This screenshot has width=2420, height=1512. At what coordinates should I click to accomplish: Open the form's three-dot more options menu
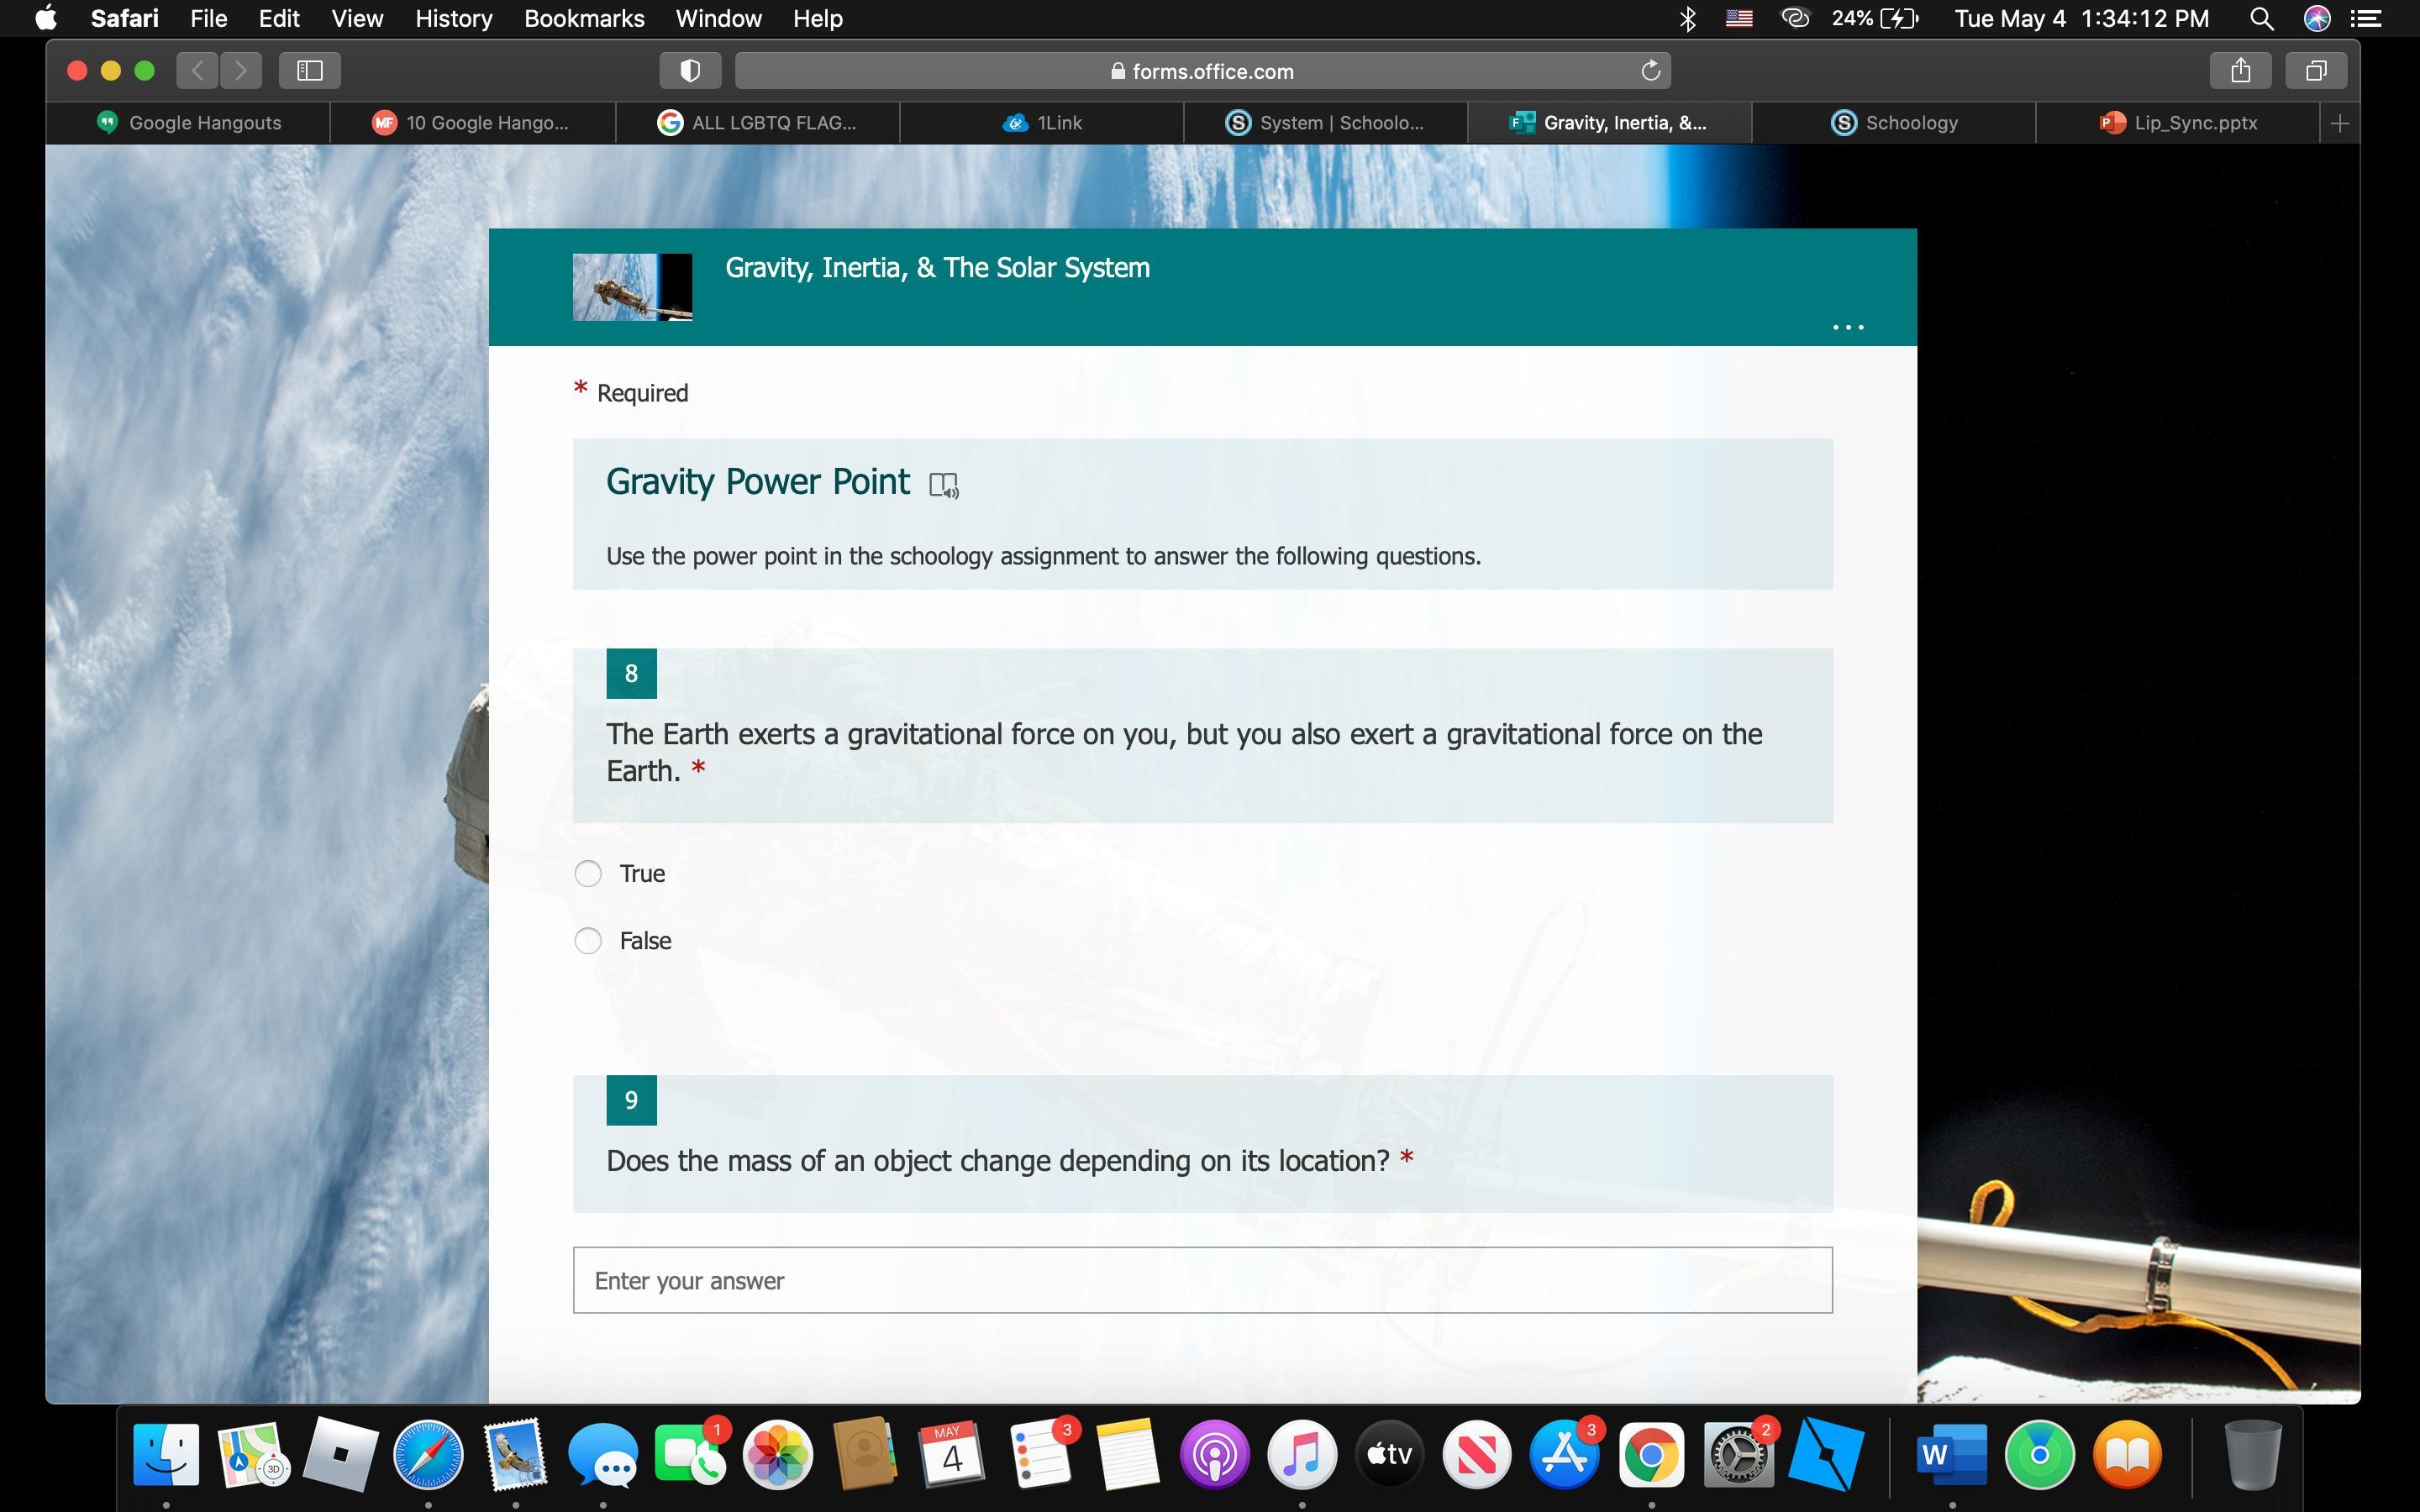[x=1847, y=327]
